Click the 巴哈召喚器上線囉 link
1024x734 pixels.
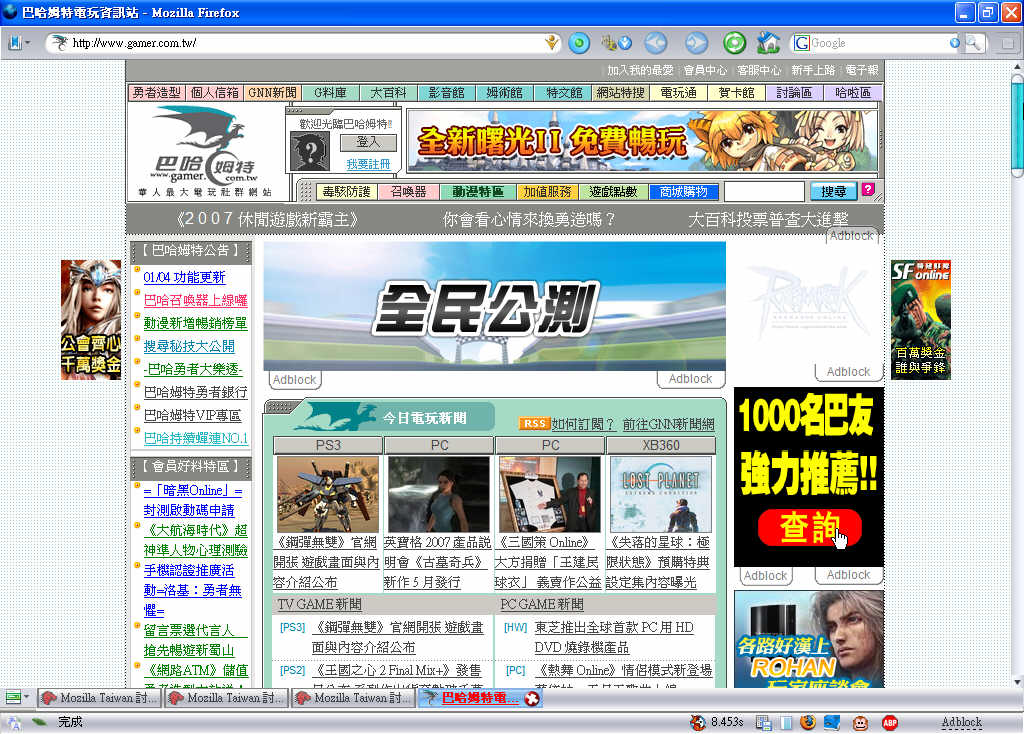point(195,300)
